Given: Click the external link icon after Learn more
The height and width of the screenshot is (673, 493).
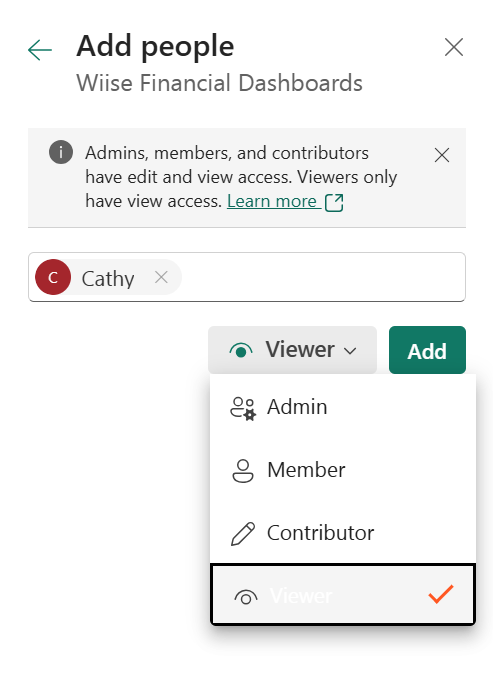Looking at the screenshot, I should [334, 203].
